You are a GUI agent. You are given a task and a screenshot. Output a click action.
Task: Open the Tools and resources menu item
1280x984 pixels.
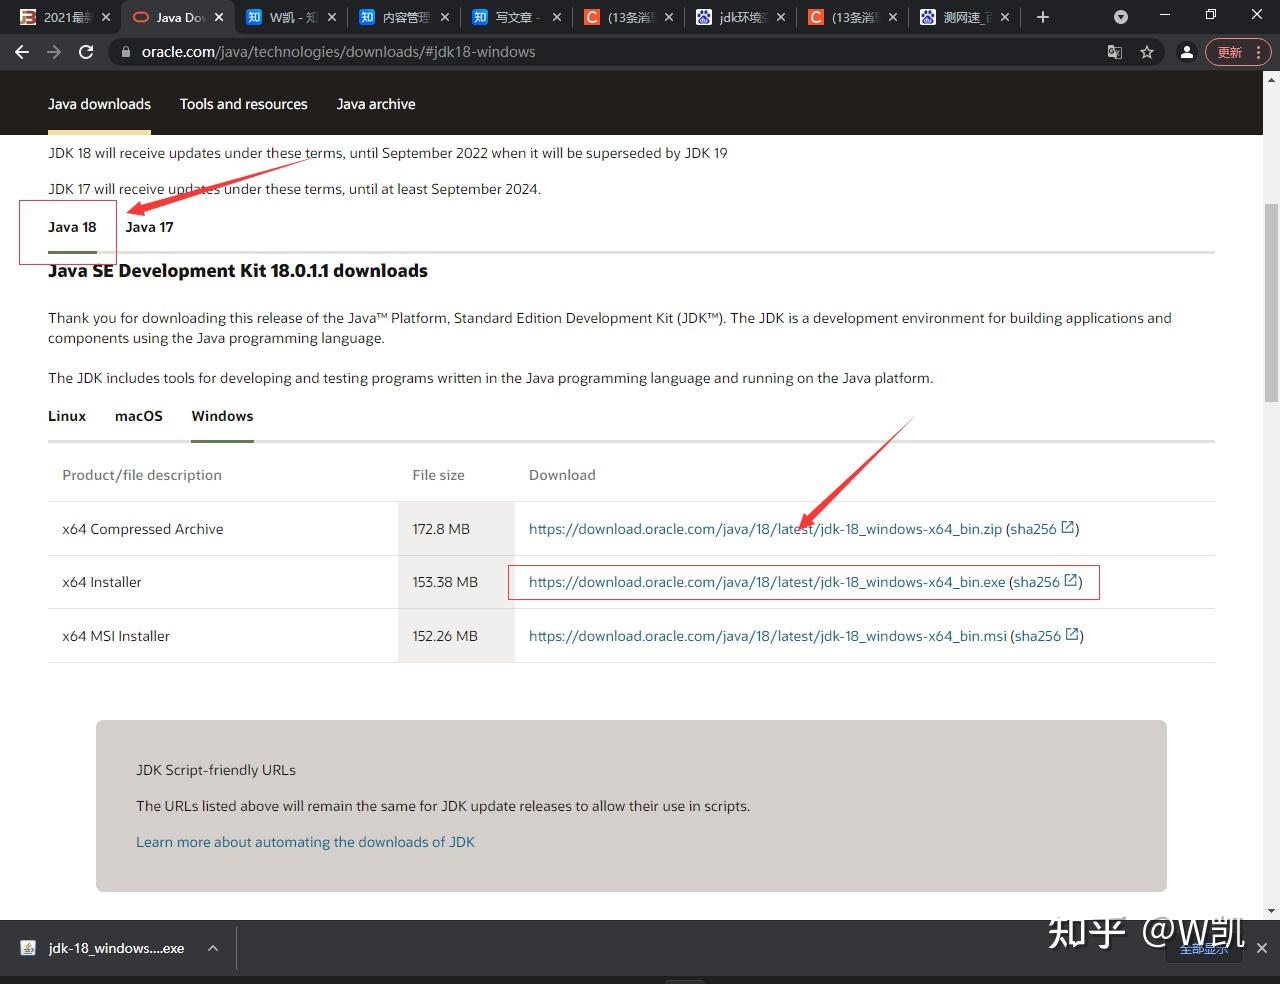[x=243, y=104]
